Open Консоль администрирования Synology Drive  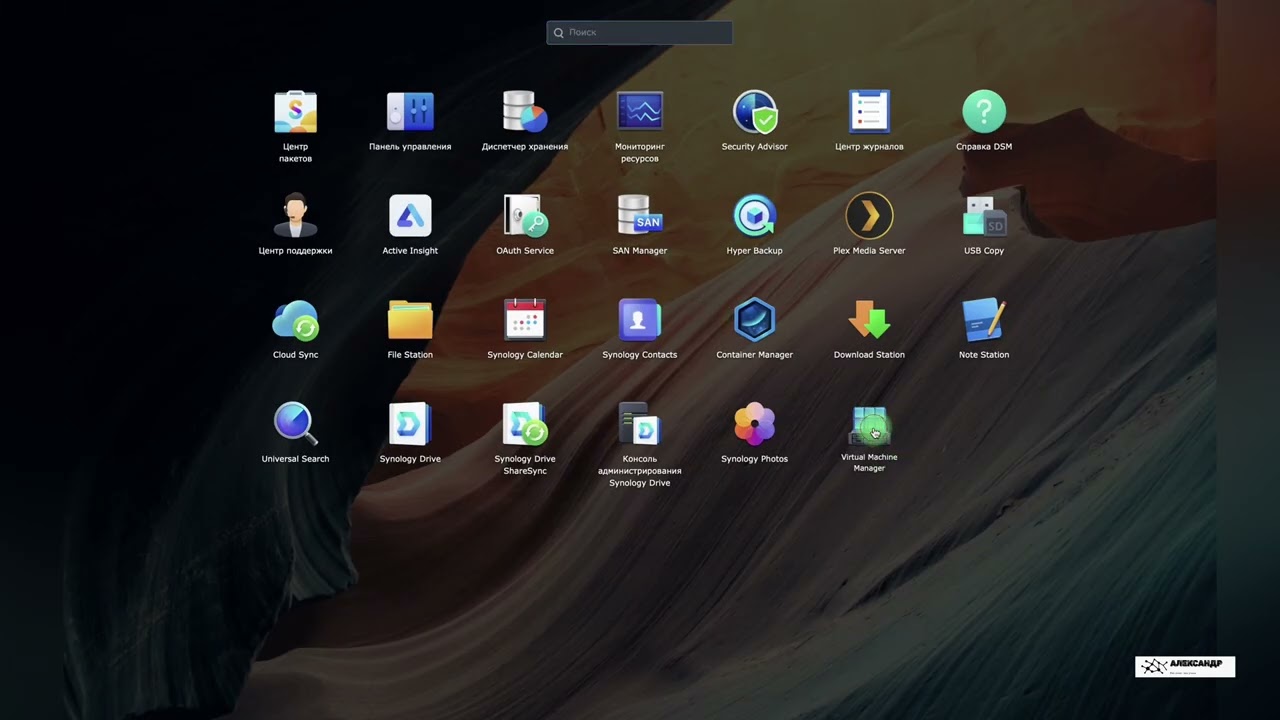(x=640, y=424)
